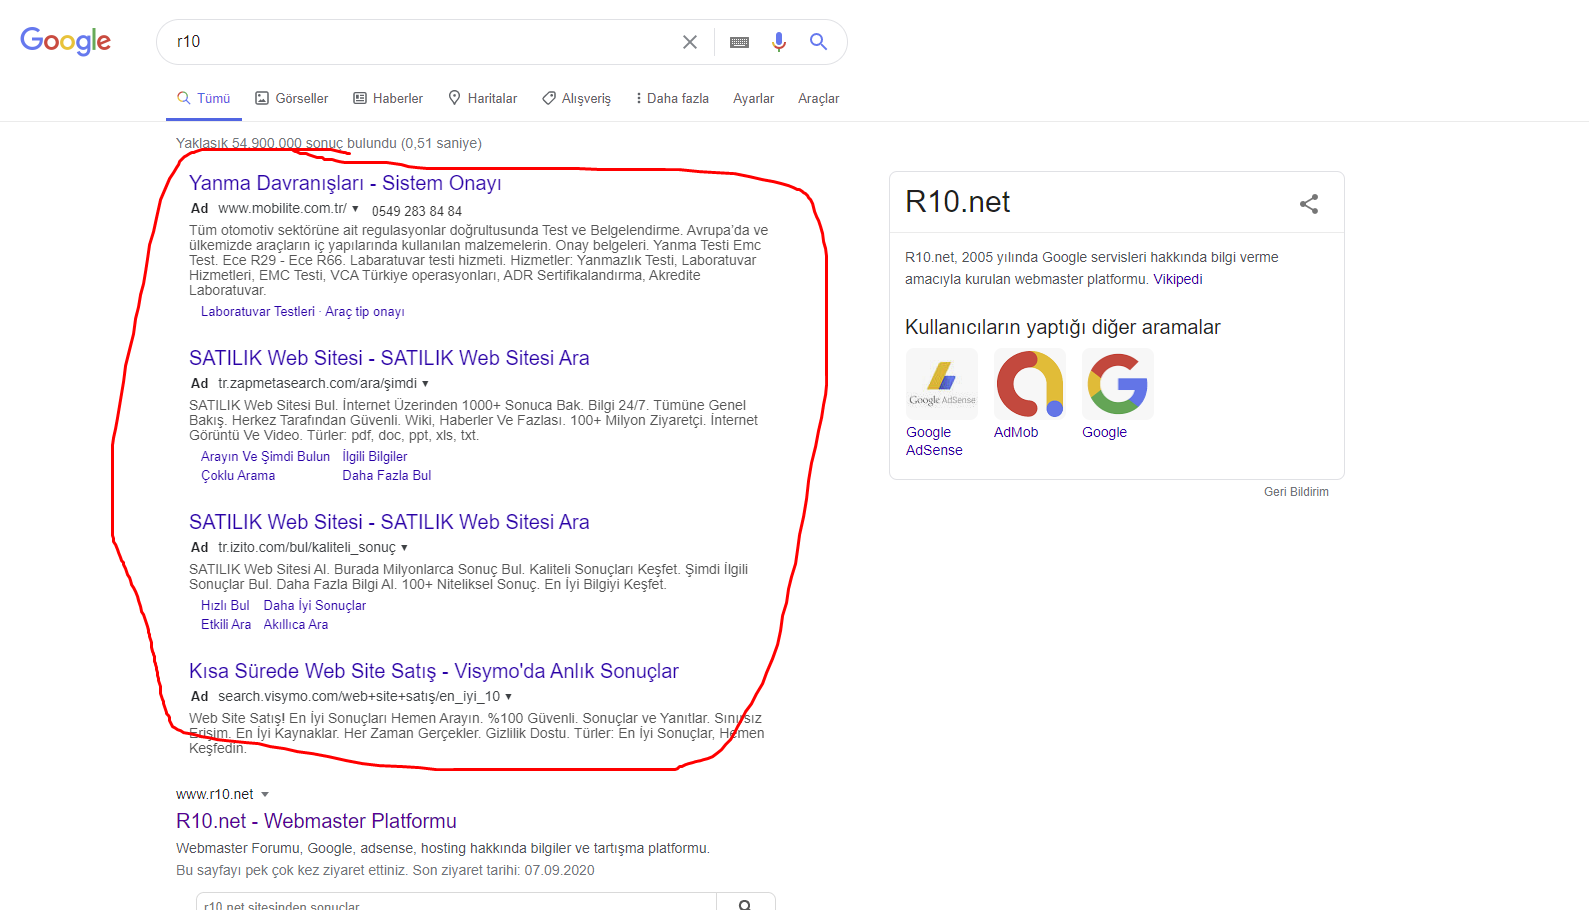Follow the Daha İyi Sonuçlar sitelink
The width and height of the screenshot is (1589, 910).
point(315,606)
